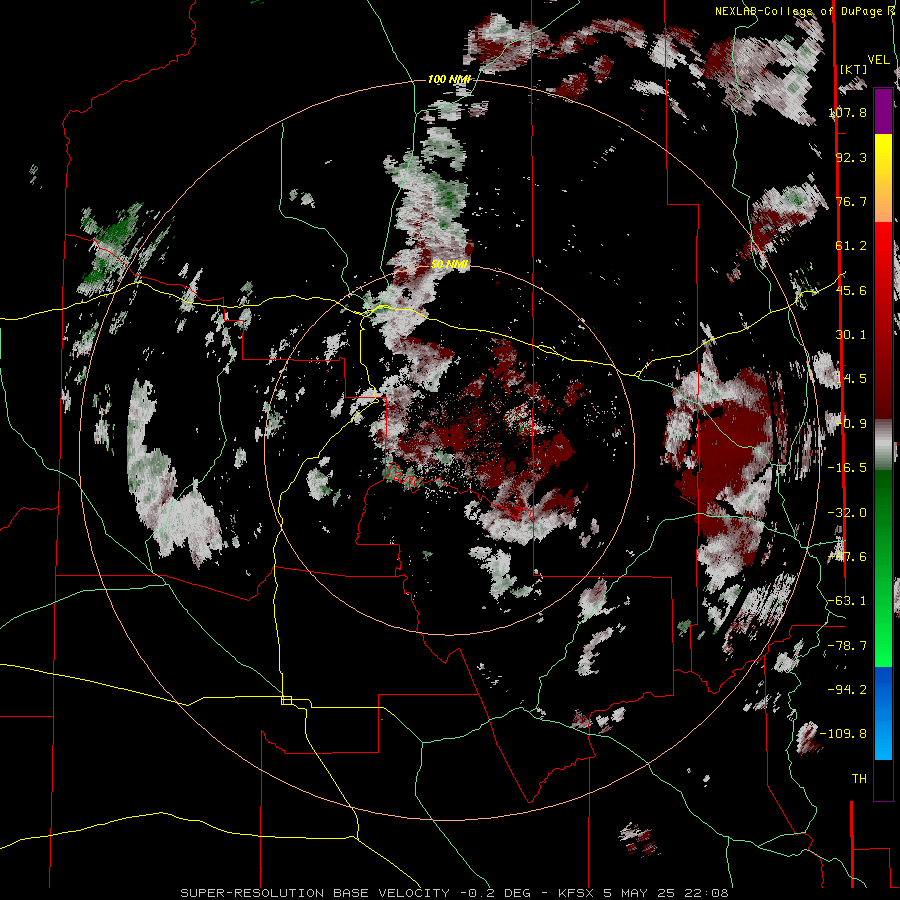Image resolution: width=900 pixels, height=900 pixels.
Task: Click the 30.1 legend value
Action: point(851,335)
